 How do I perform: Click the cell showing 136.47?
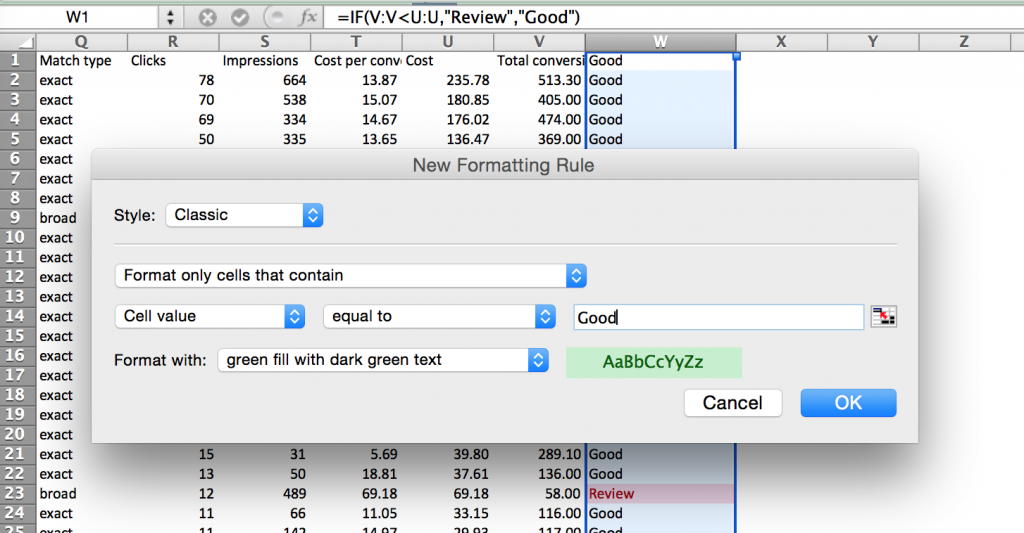pyautogui.click(x=448, y=139)
